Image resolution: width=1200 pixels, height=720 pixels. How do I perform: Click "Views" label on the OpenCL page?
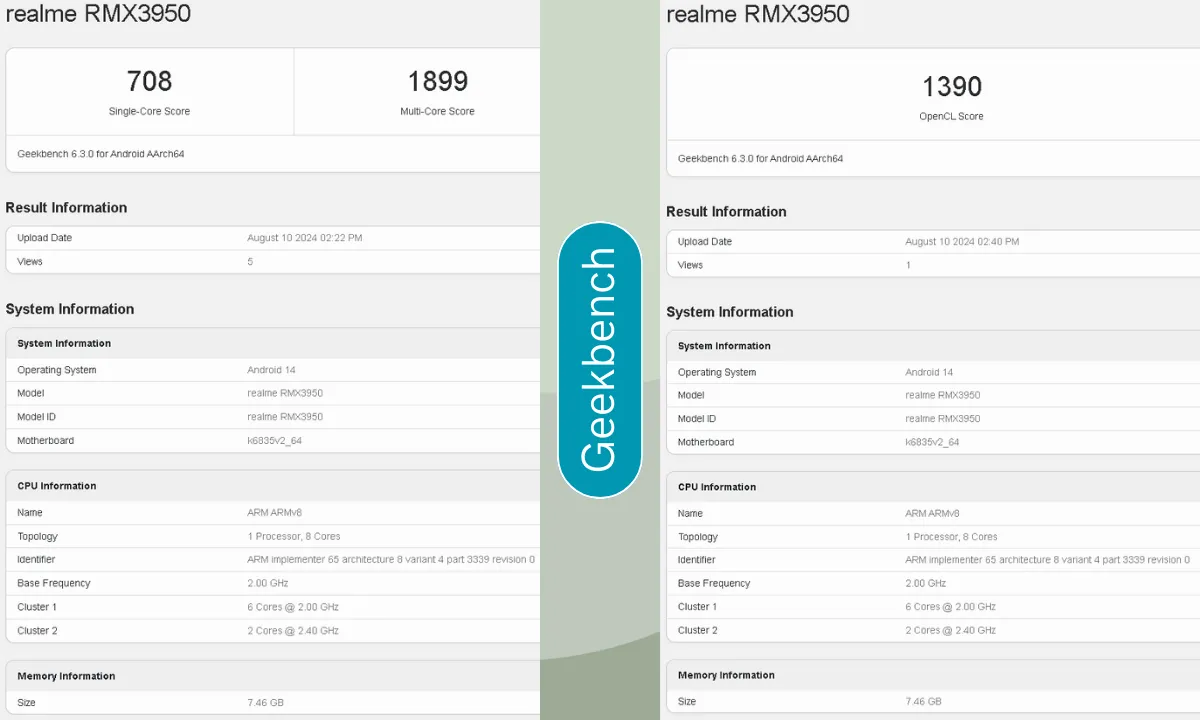tap(690, 265)
